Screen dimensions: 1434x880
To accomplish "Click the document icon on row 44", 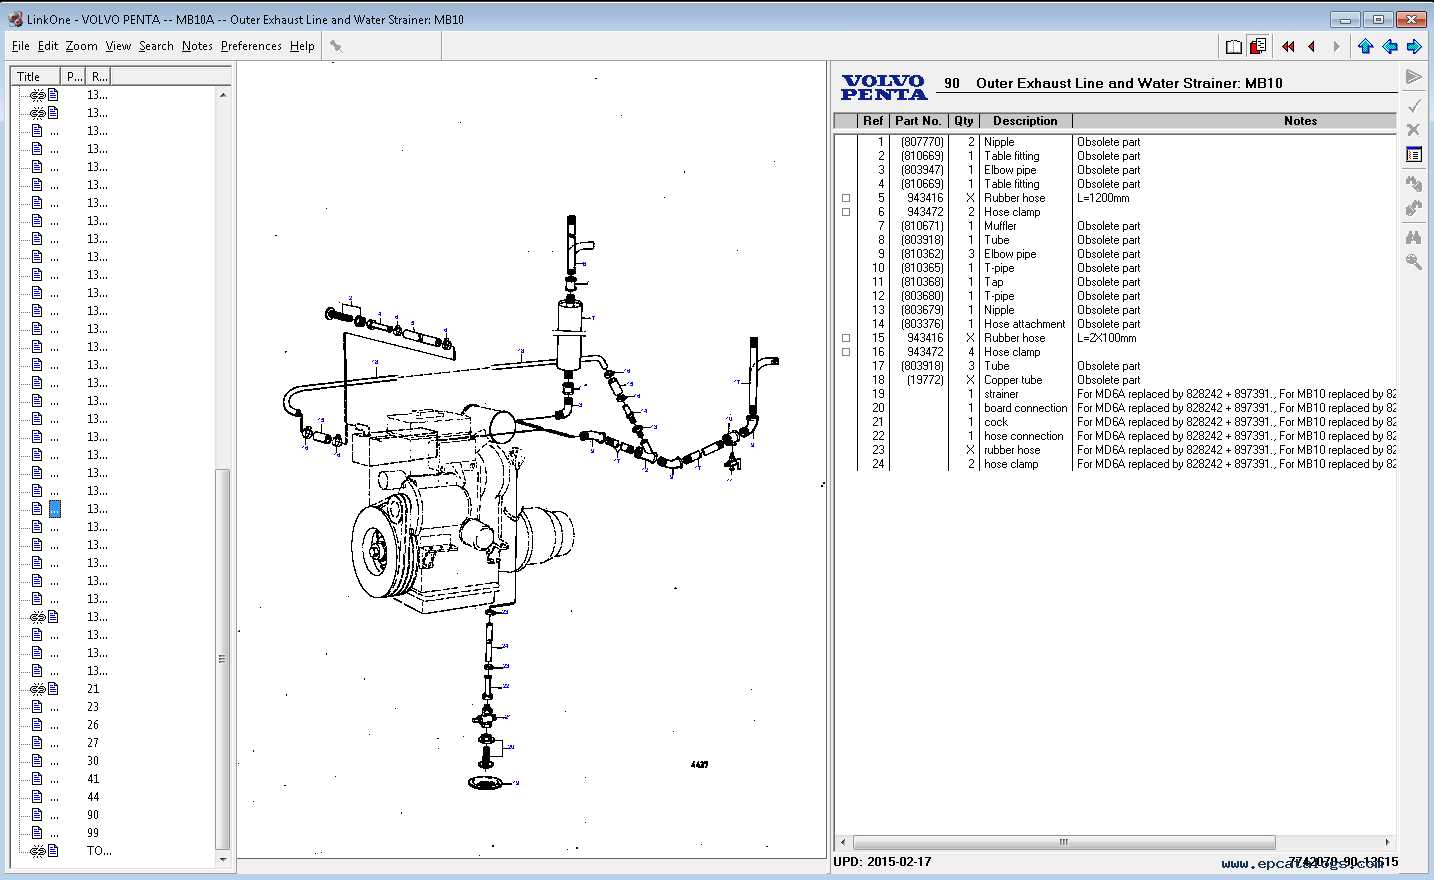I will (37, 797).
